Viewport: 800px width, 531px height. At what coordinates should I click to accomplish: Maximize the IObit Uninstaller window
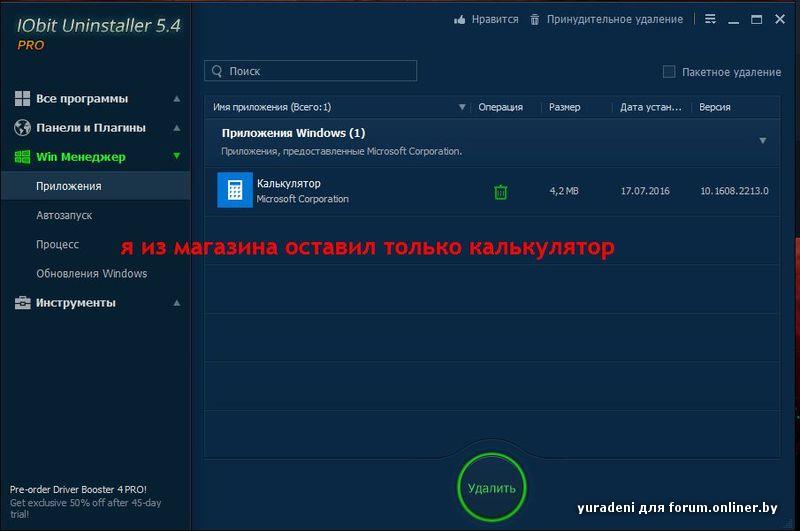756,19
